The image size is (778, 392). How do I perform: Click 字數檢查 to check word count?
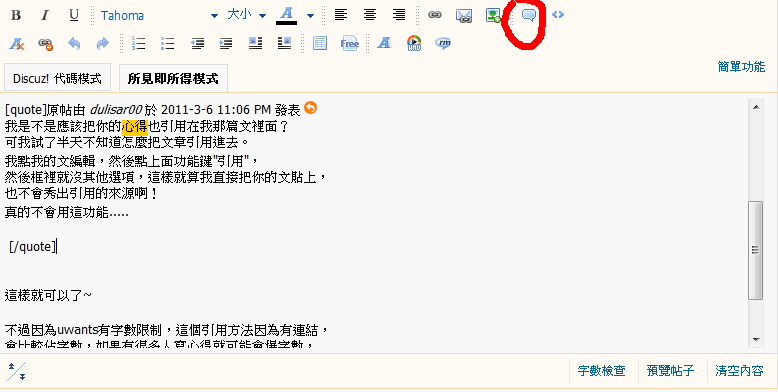tap(601, 371)
